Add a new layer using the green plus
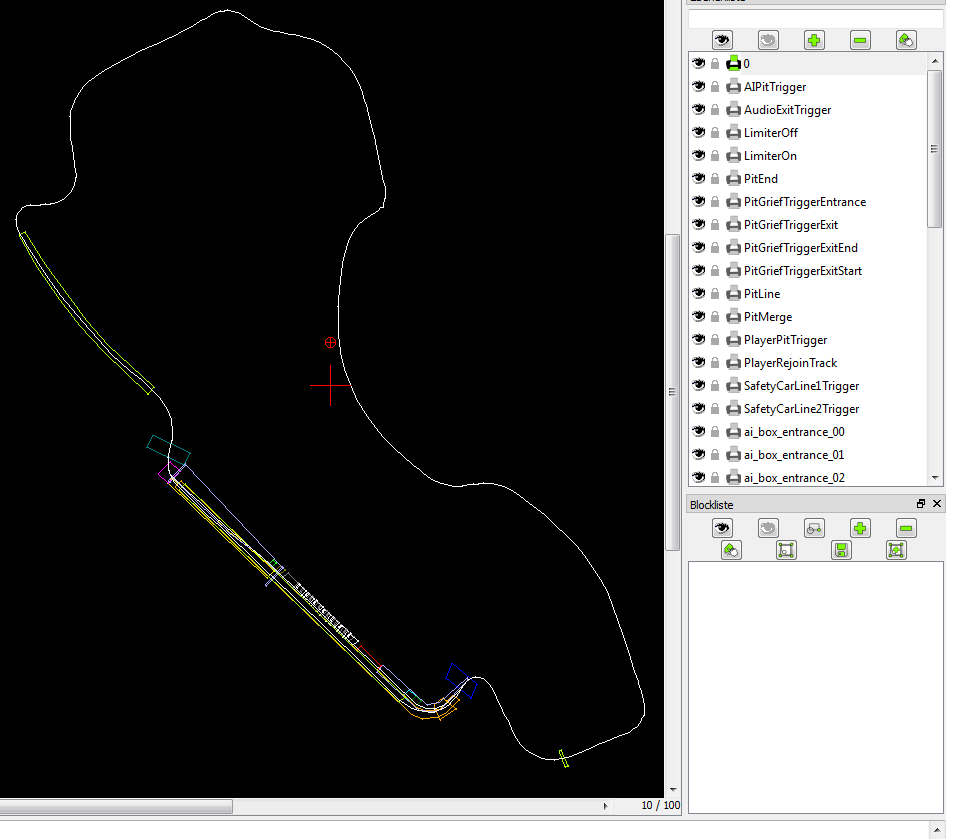This screenshot has width=956, height=839. tap(814, 41)
